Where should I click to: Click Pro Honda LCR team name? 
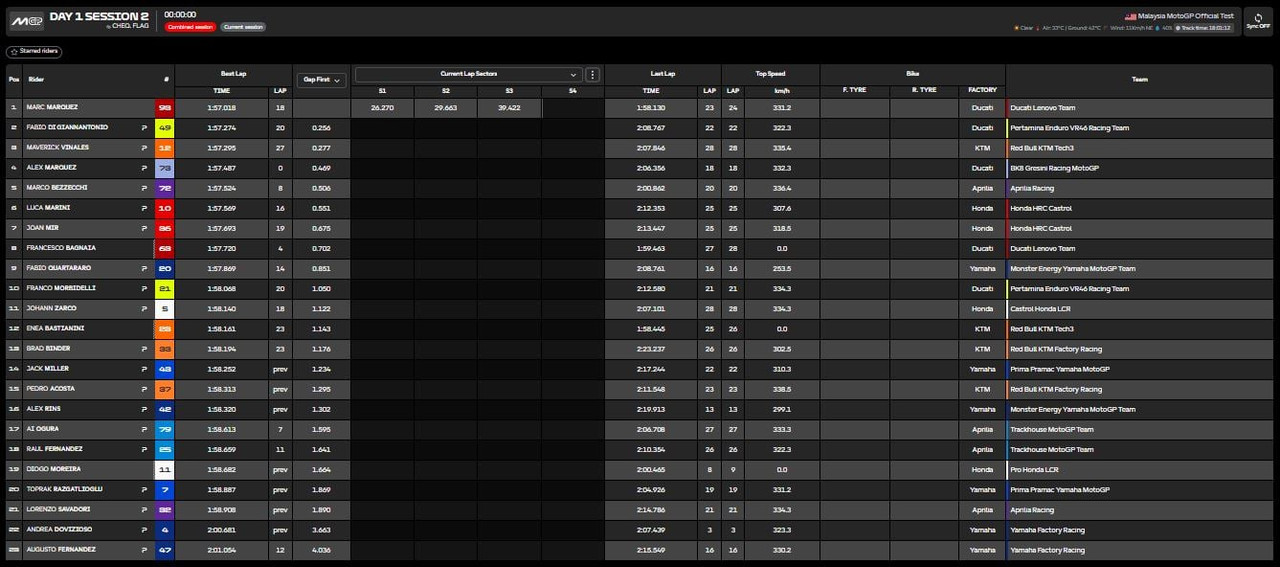(x=1036, y=469)
